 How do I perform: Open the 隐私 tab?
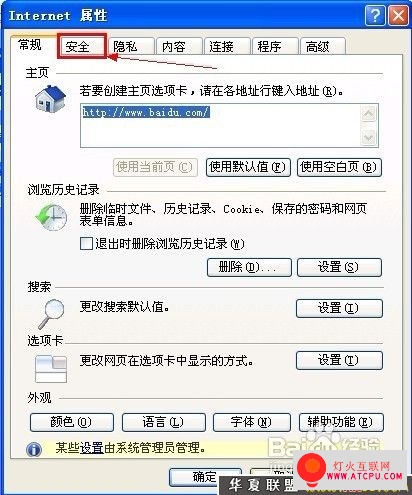point(131,46)
